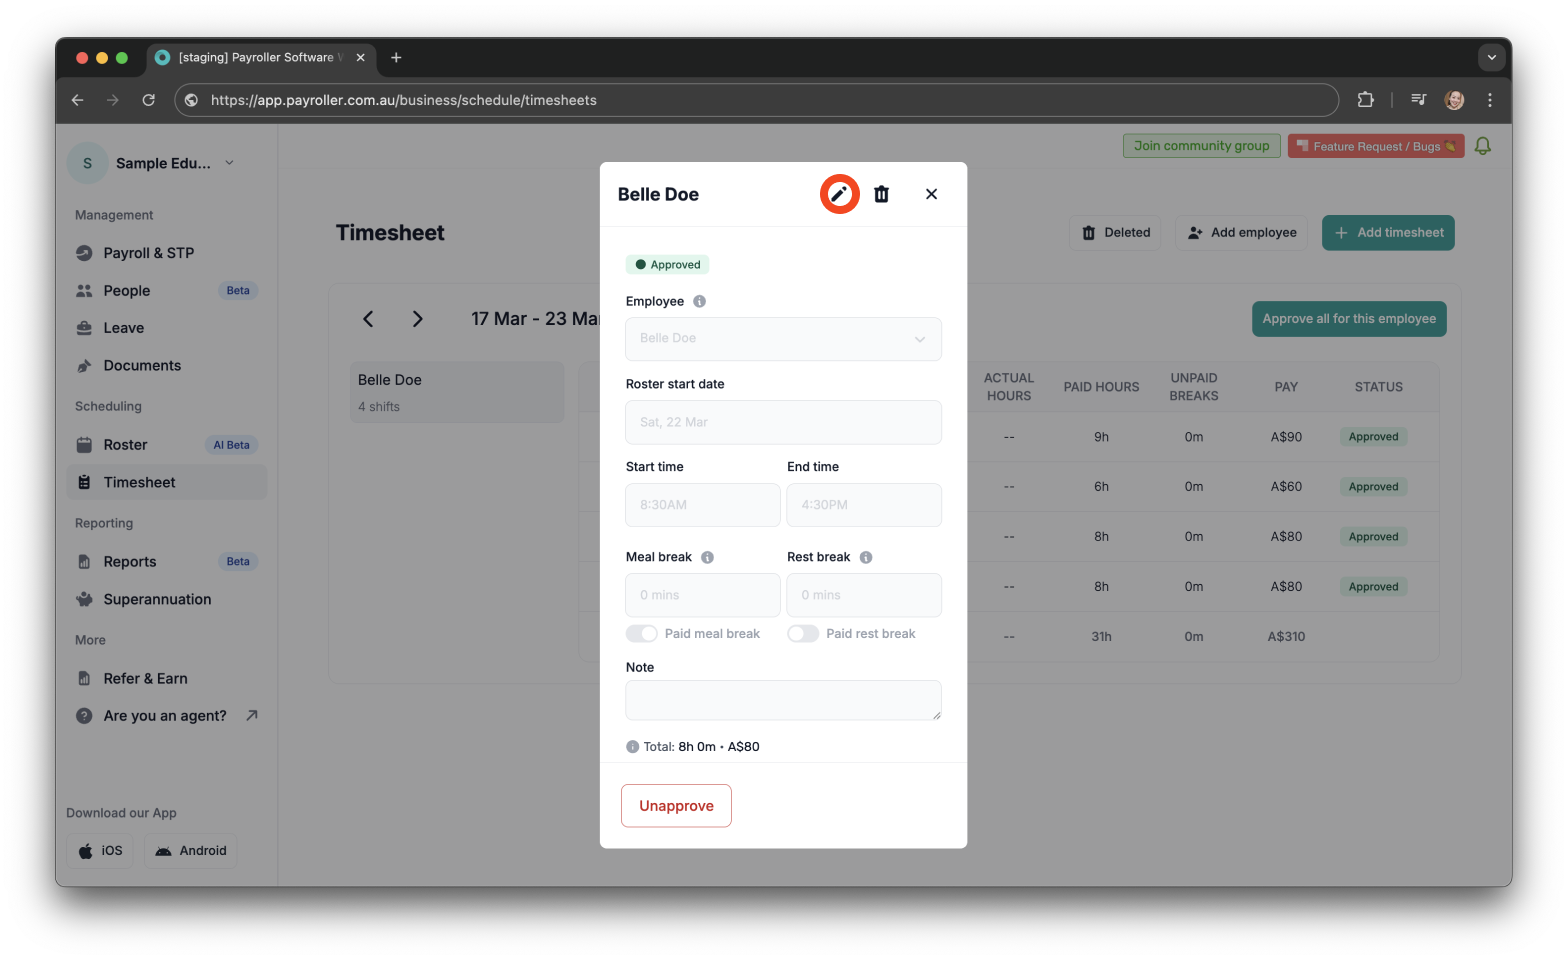Open Reports in sidebar
This screenshot has height=960, width=1568.
pos(167,562)
